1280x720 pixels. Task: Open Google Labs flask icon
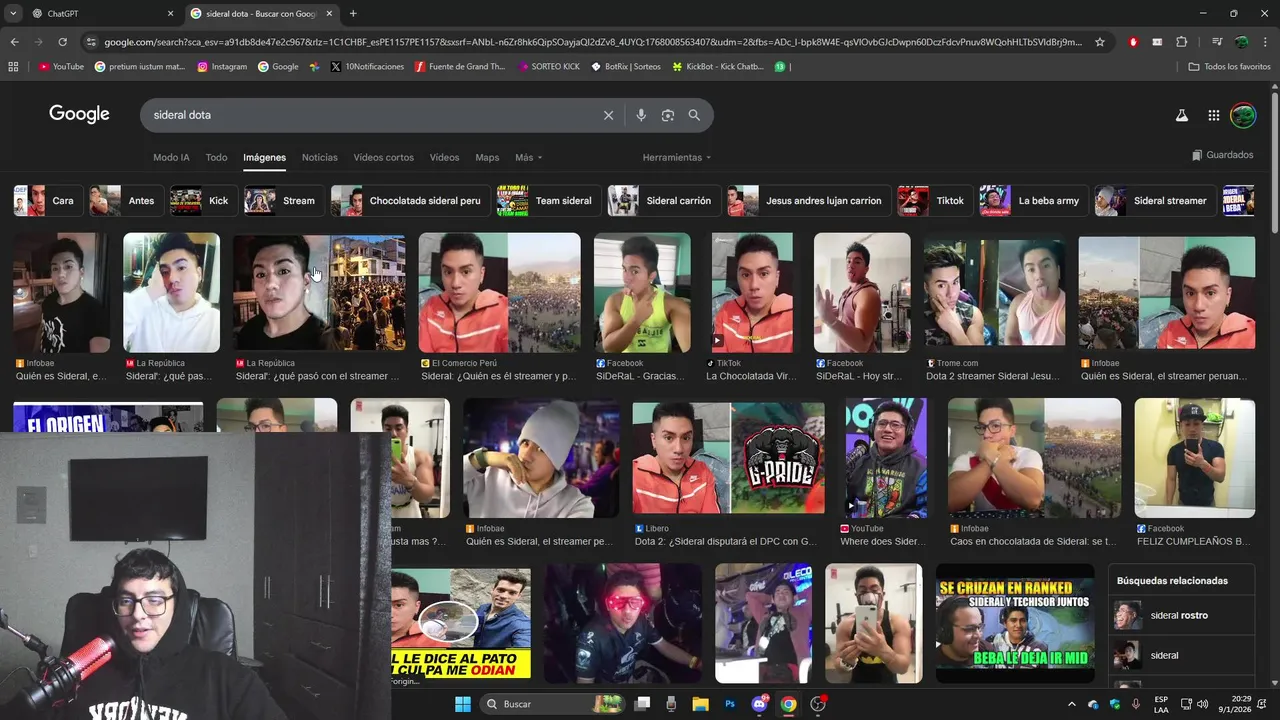[1181, 115]
